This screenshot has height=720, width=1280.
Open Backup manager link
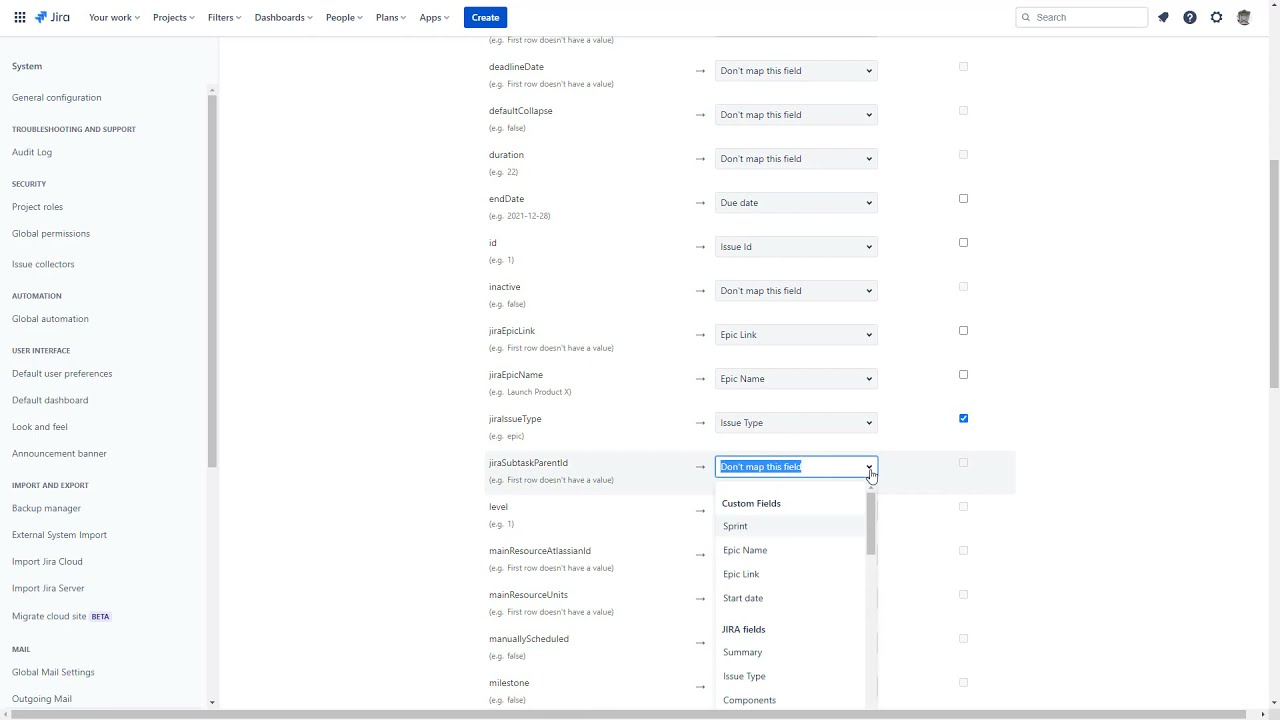point(46,508)
